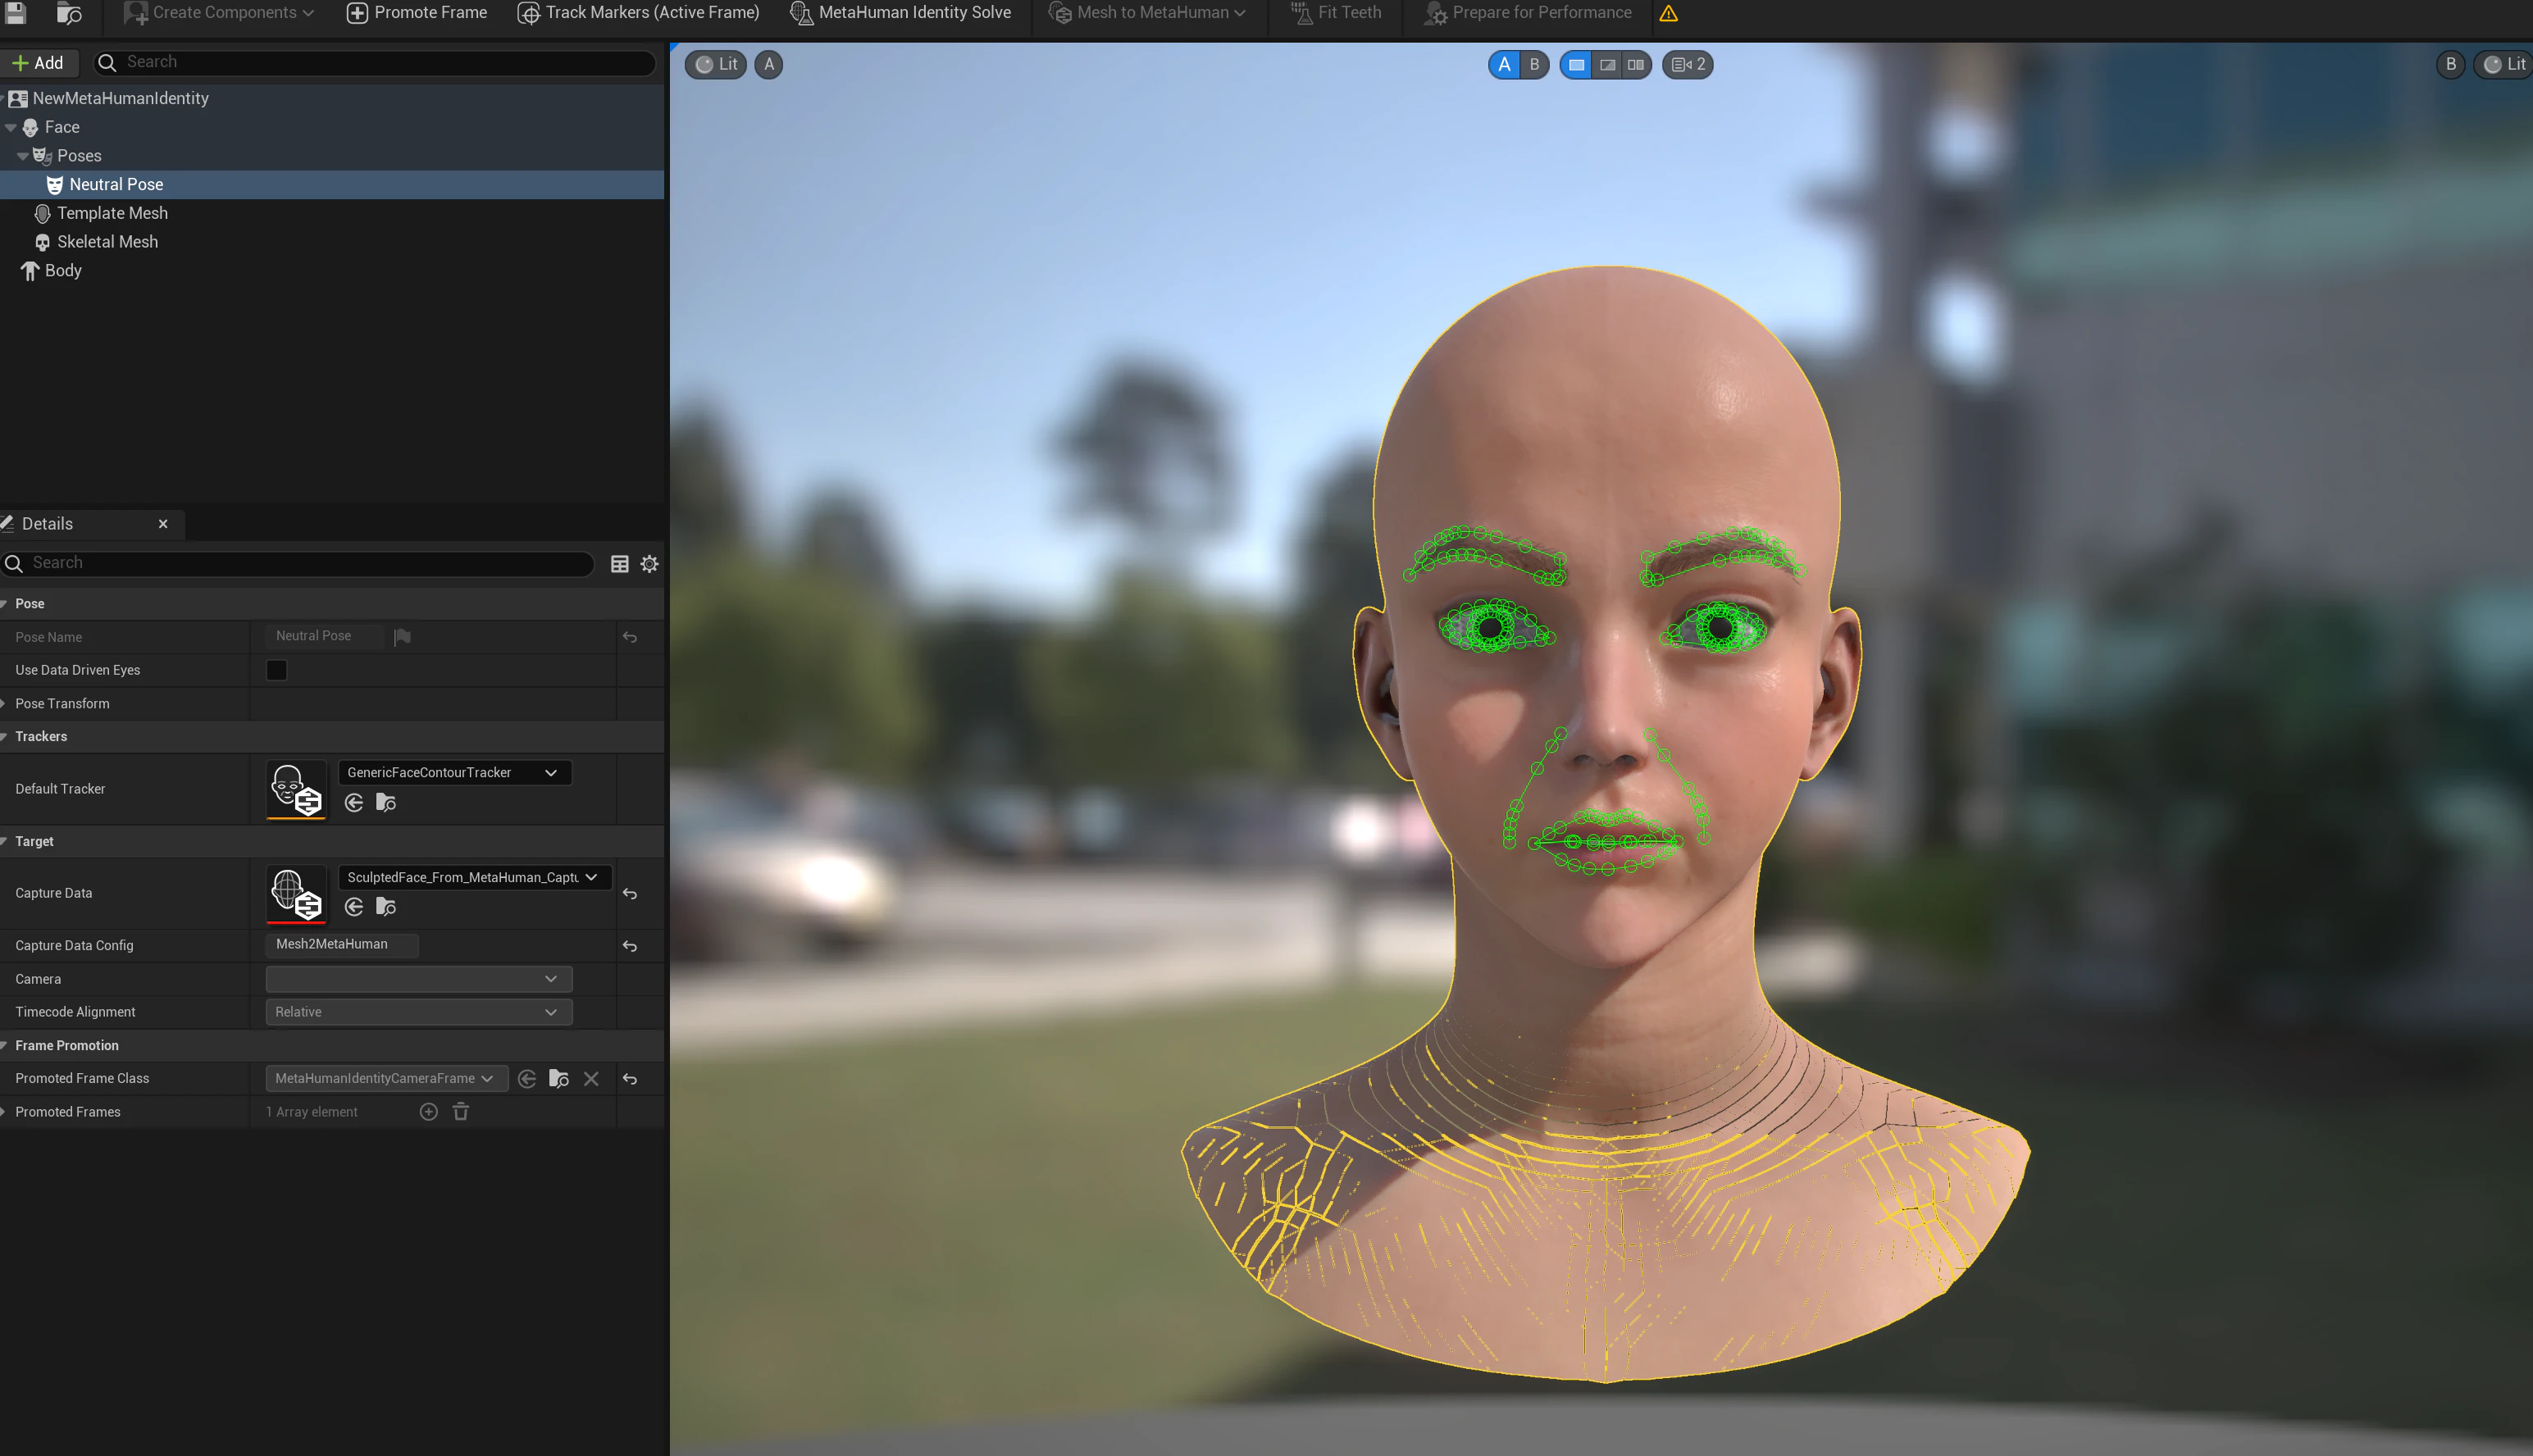Expand Pose Transform property row
The width and height of the screenshot is (2533, 1456).
5,704
